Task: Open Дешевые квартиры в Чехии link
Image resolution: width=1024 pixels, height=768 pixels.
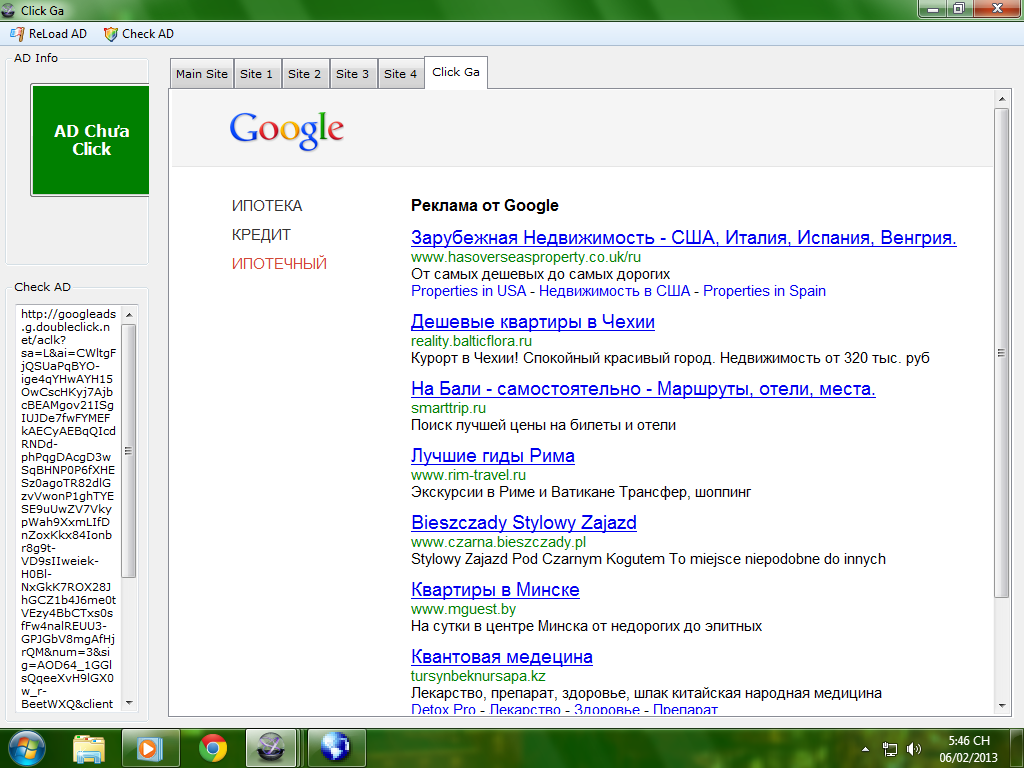Action: click(532, 321)
